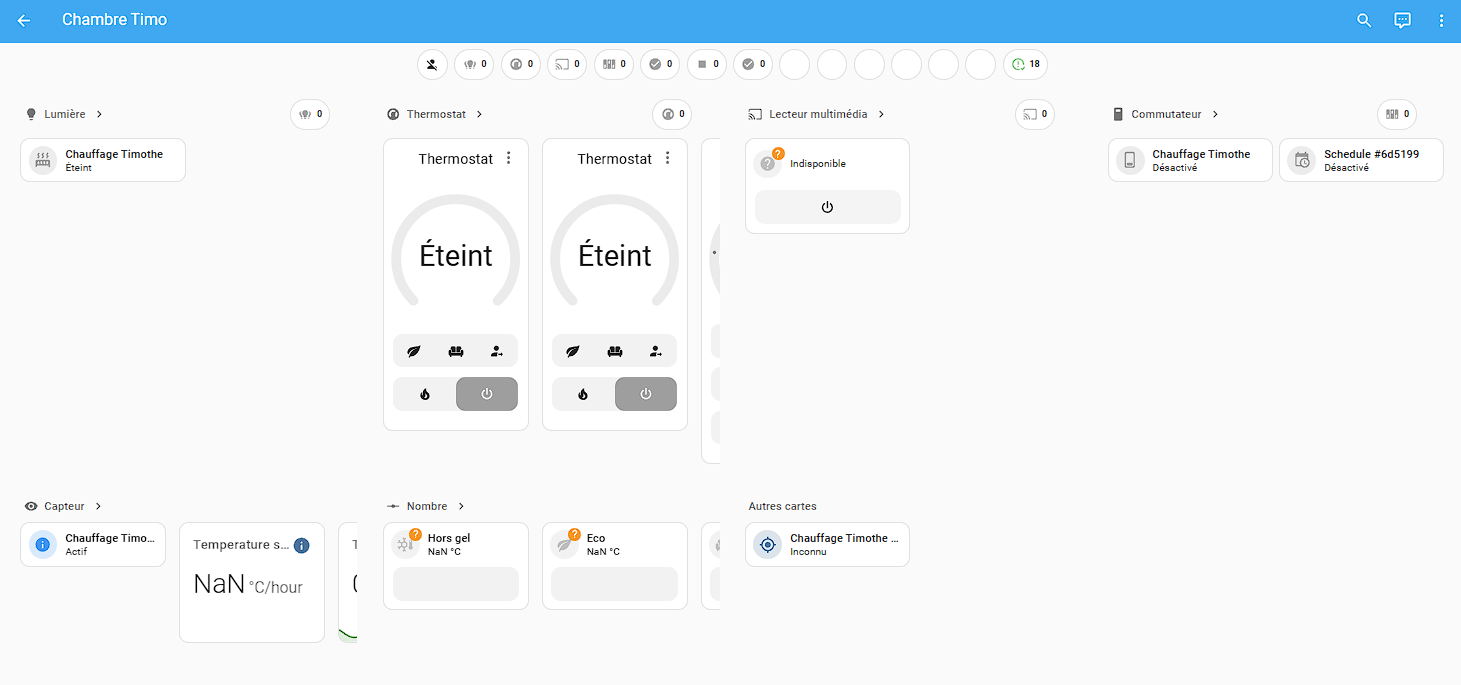The width and height of the screenshot is (1461, 685).
Task: Expand the Thermostat section header
Action: pyautogui.click(x=436, y=114)
